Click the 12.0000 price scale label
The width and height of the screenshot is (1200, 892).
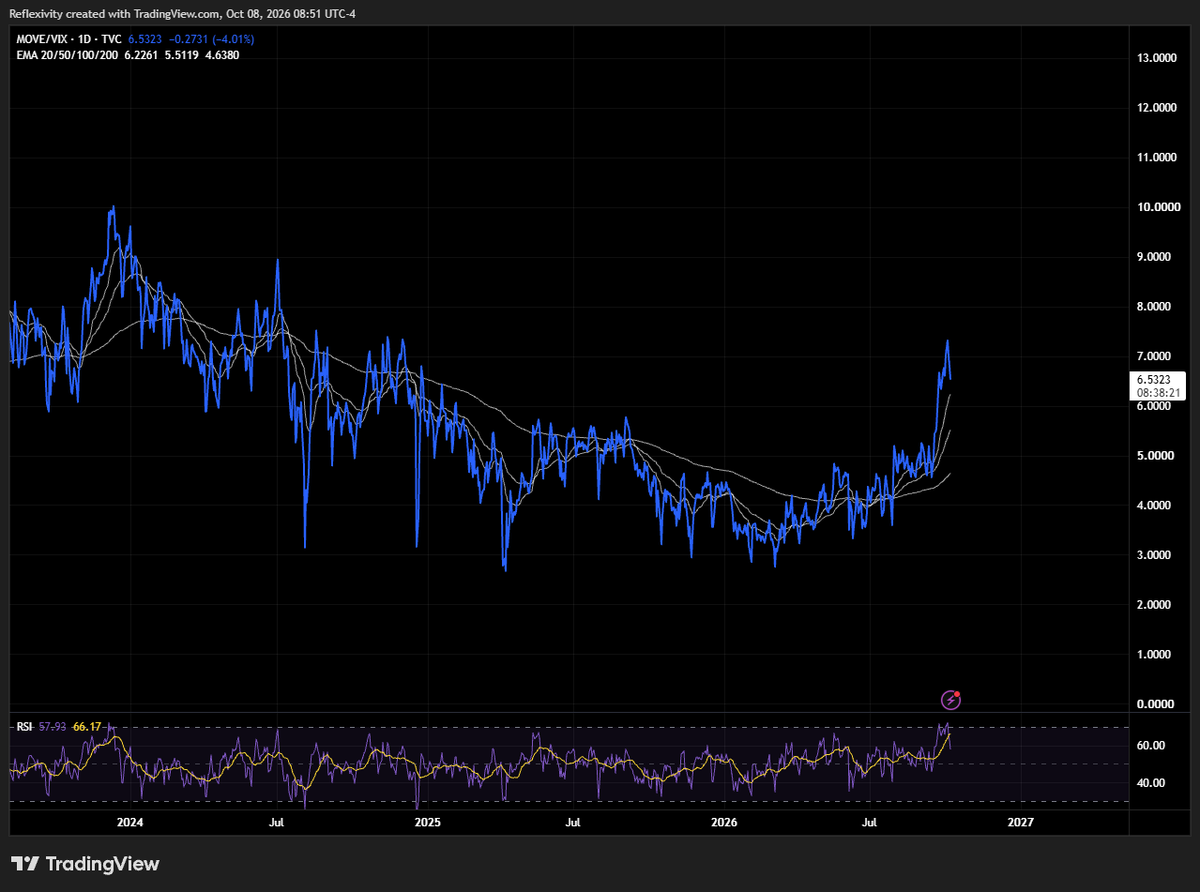pos(1158,108)
